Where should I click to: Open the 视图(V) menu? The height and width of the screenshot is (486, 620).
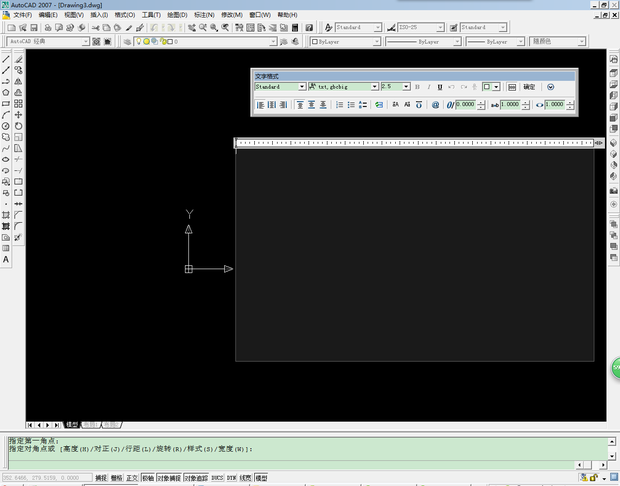click(74, 15)
